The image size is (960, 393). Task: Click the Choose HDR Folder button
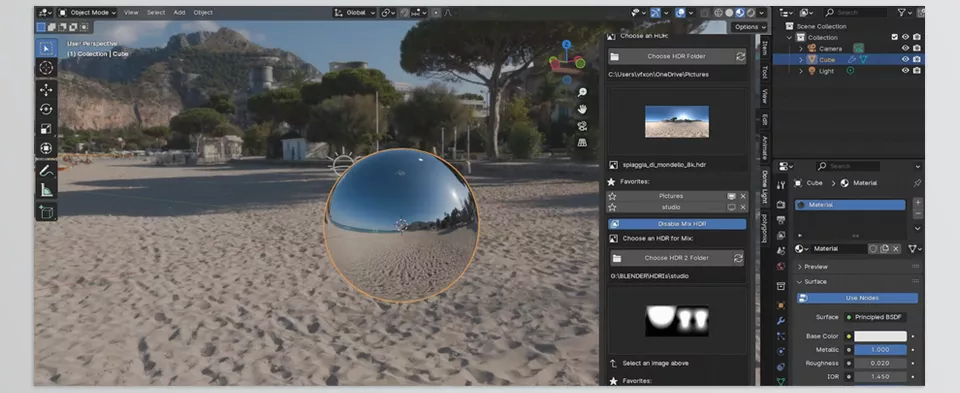(x=677, y=56)
